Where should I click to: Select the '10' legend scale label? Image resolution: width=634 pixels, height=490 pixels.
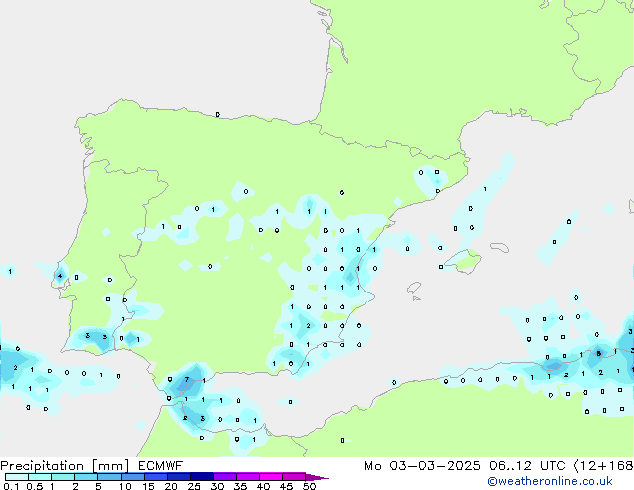tap(125, 486)
